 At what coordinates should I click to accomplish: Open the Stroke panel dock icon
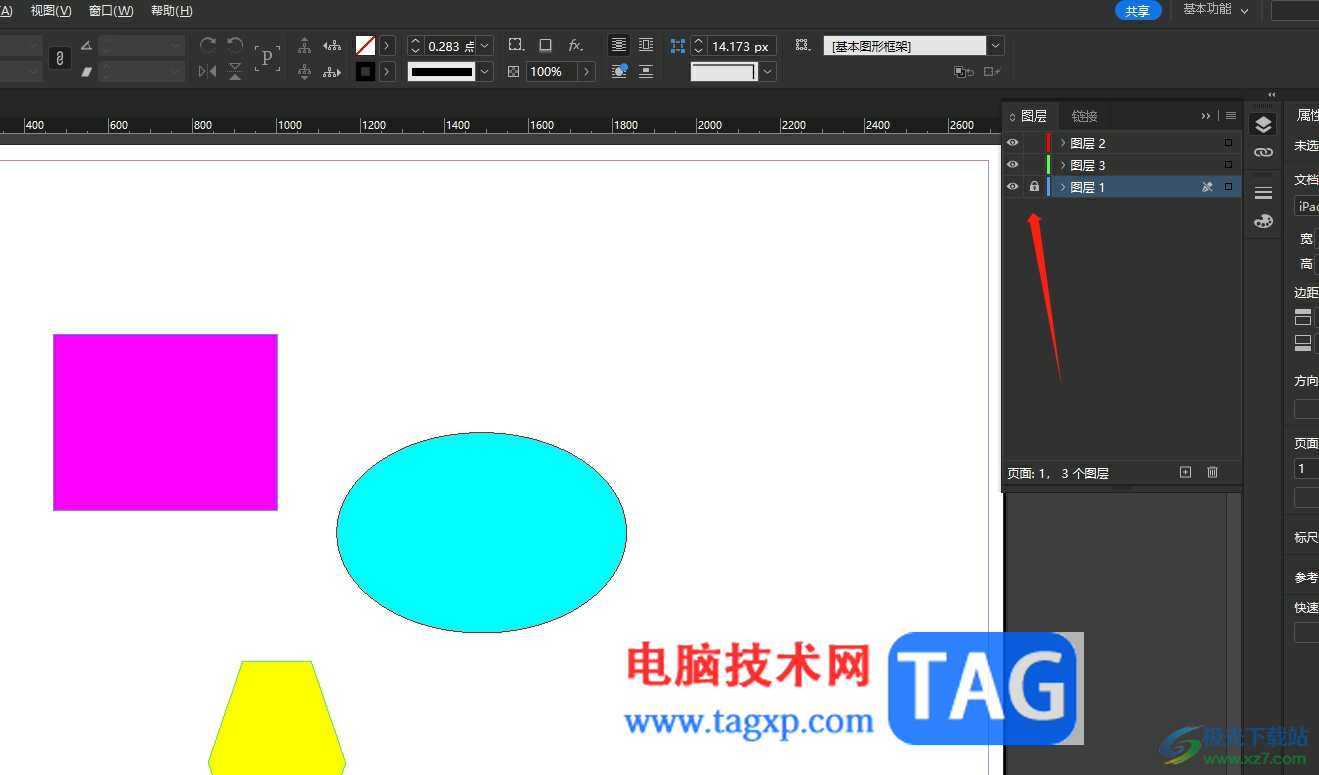pyautogui.click(x=1263, y=192)
